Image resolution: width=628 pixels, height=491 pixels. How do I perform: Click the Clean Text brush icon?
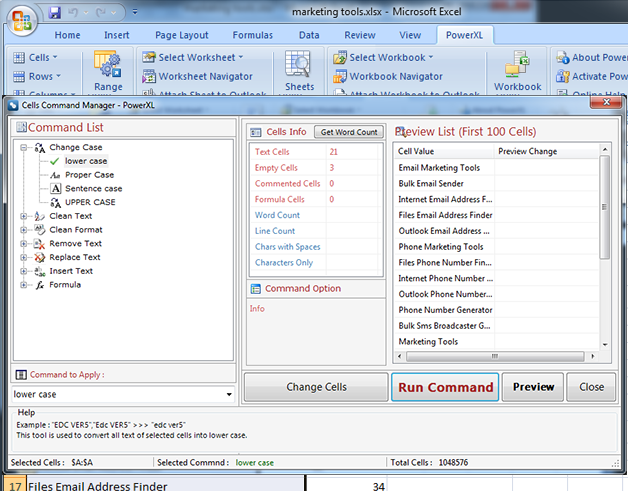coord(39,216)
